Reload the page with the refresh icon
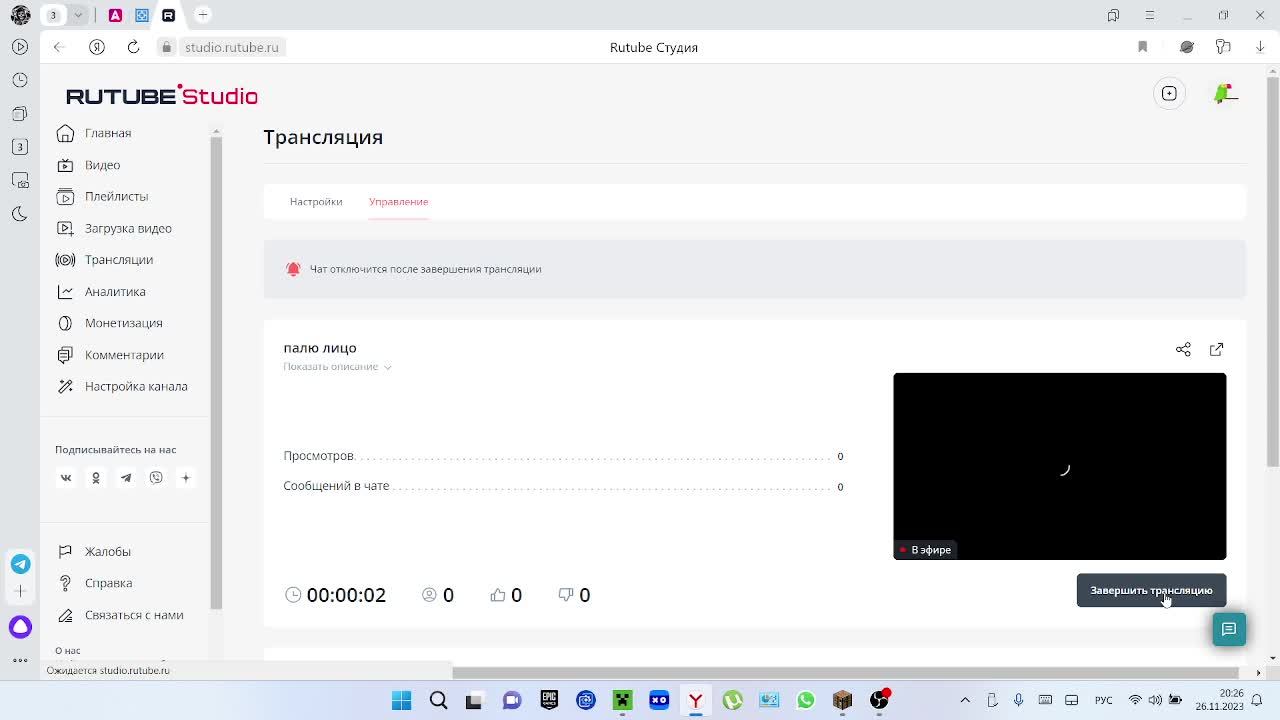This screenshot has height=720, width=1280. click(x=133, y=47)
